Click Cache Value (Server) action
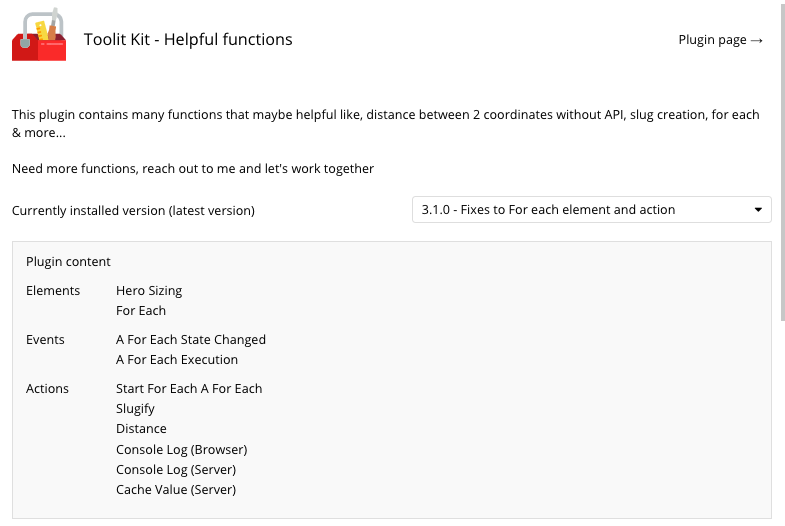Viewport: 785px width, 526px height. pyautogui.click(x=176, y=490)
